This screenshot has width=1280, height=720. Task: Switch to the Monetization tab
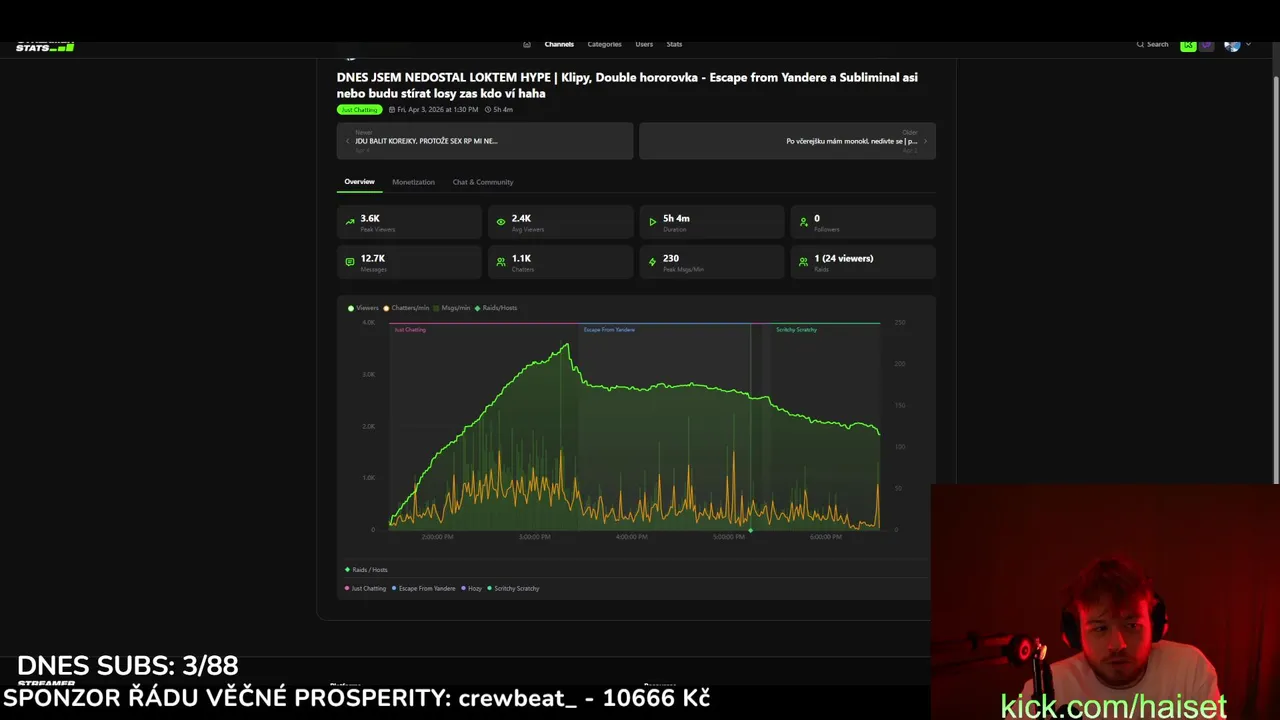[413, 182]
